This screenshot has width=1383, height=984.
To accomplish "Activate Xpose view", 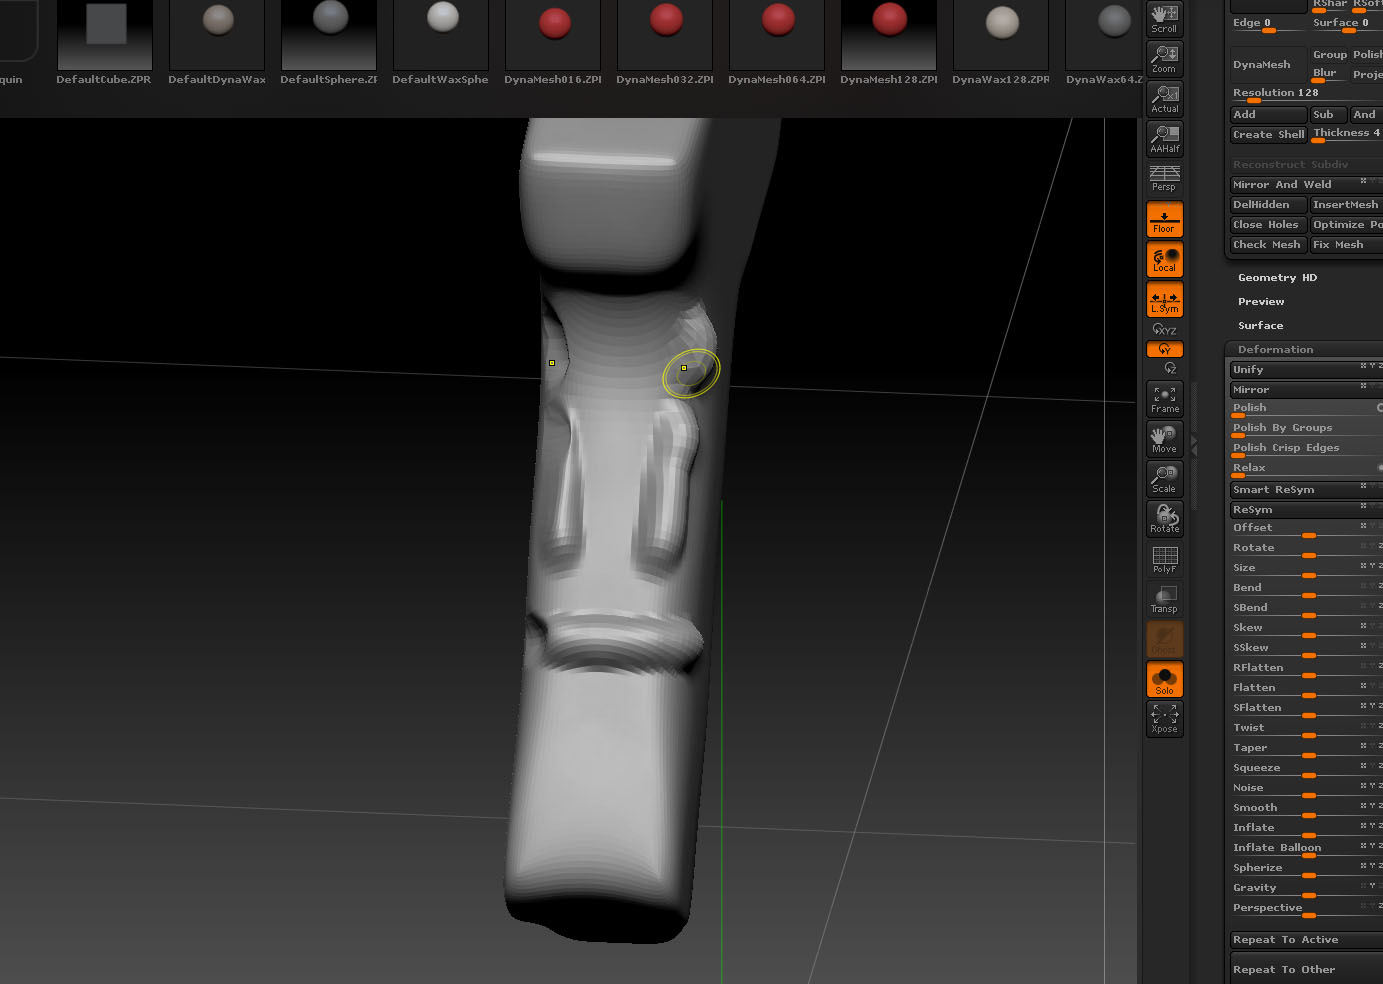I will tap(1165, 719).
